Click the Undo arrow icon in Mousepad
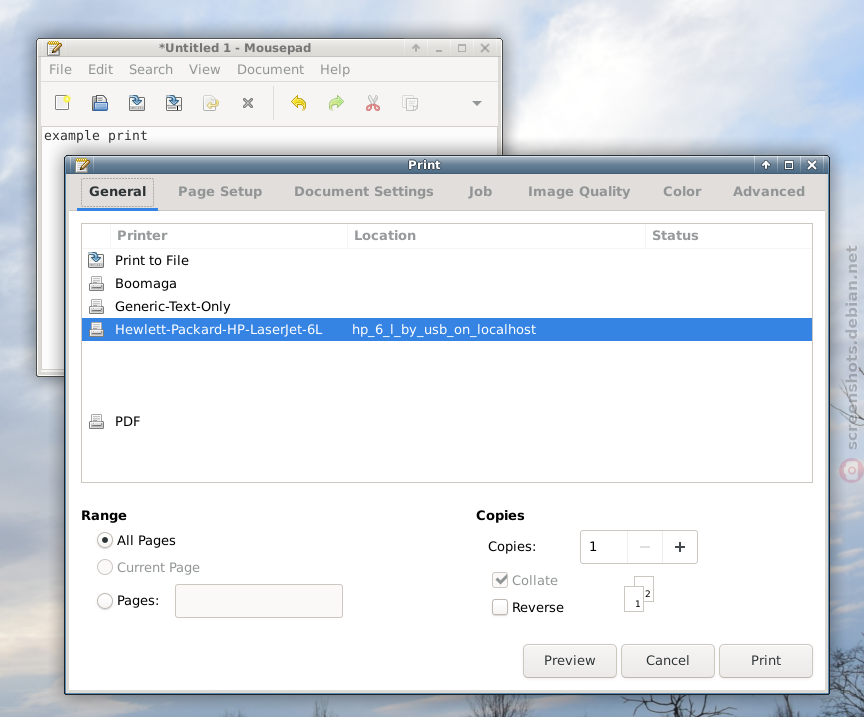 pos(299,103)
